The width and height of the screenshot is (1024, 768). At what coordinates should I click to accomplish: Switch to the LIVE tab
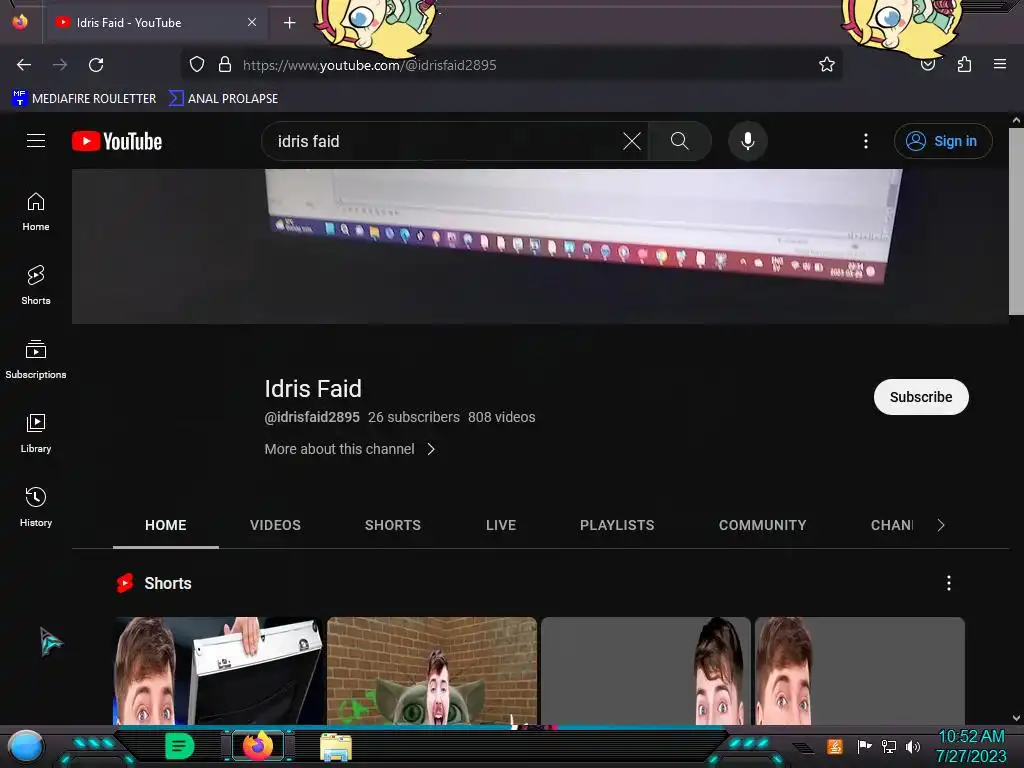click(x=501, y=525)
